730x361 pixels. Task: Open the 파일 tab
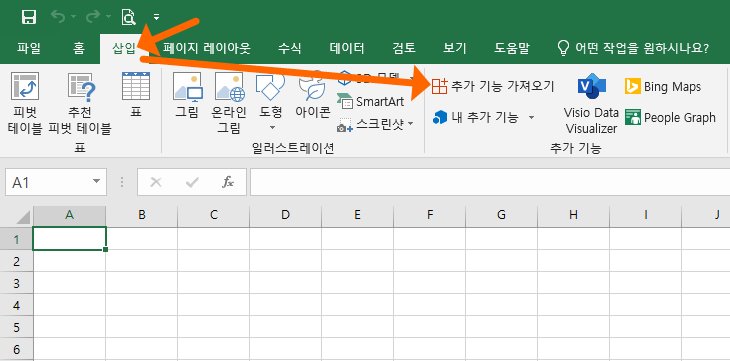point(29,48)
